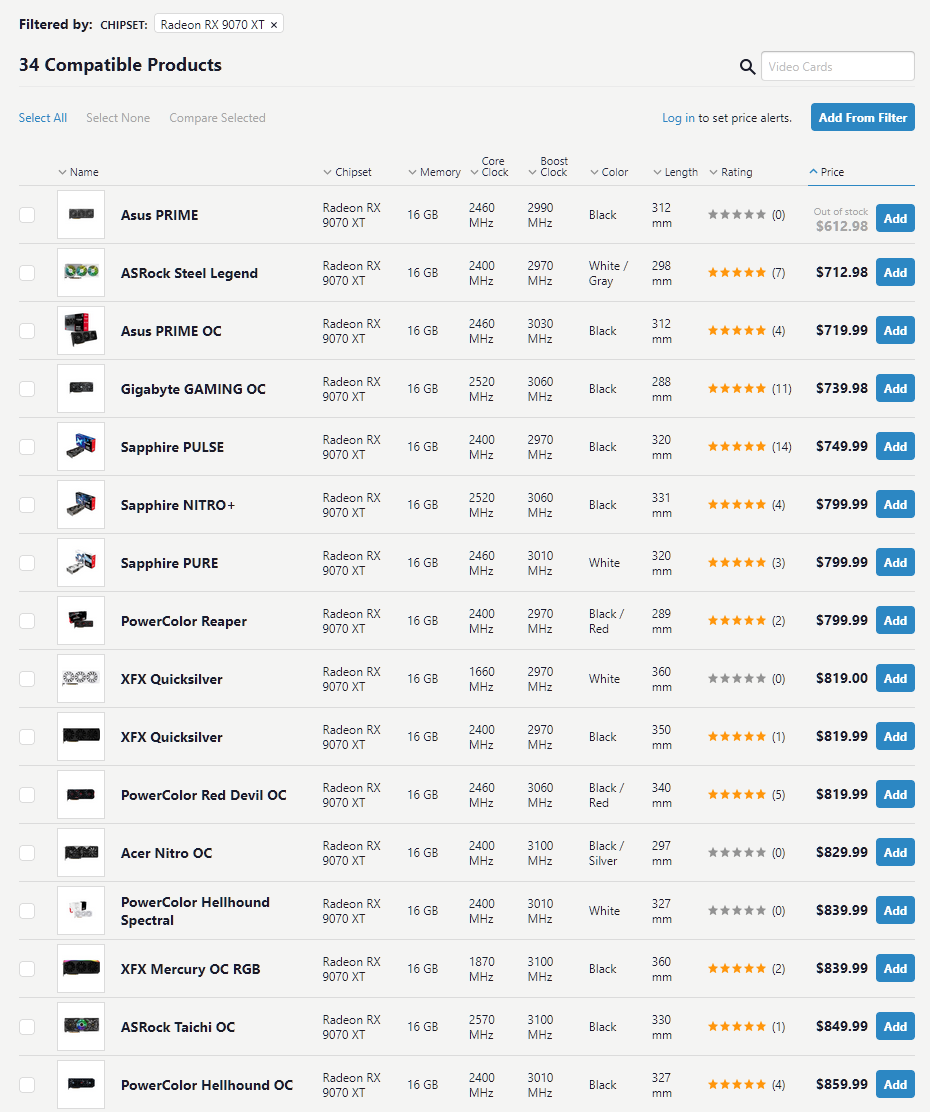Check the Sapphire PURE checkbox
The image size is (930, 1112).
pos(27,563)
